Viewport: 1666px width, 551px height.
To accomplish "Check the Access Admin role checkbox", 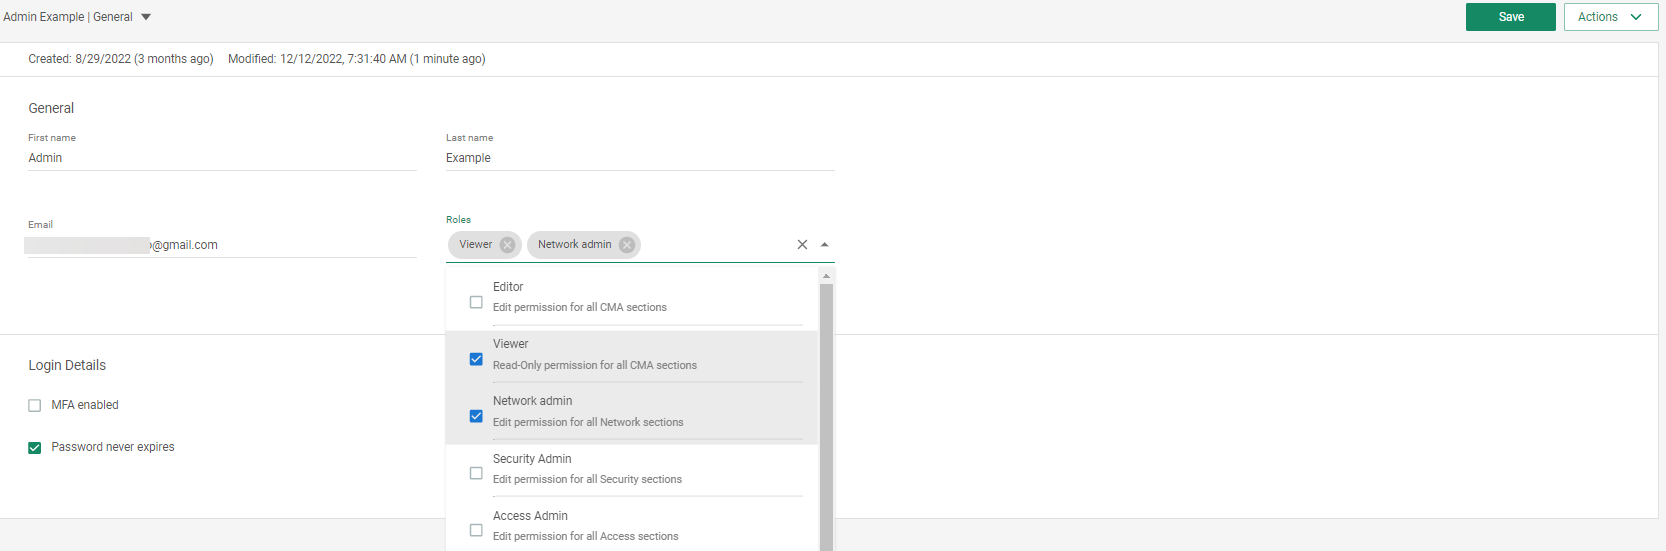I will click(476, 530).
